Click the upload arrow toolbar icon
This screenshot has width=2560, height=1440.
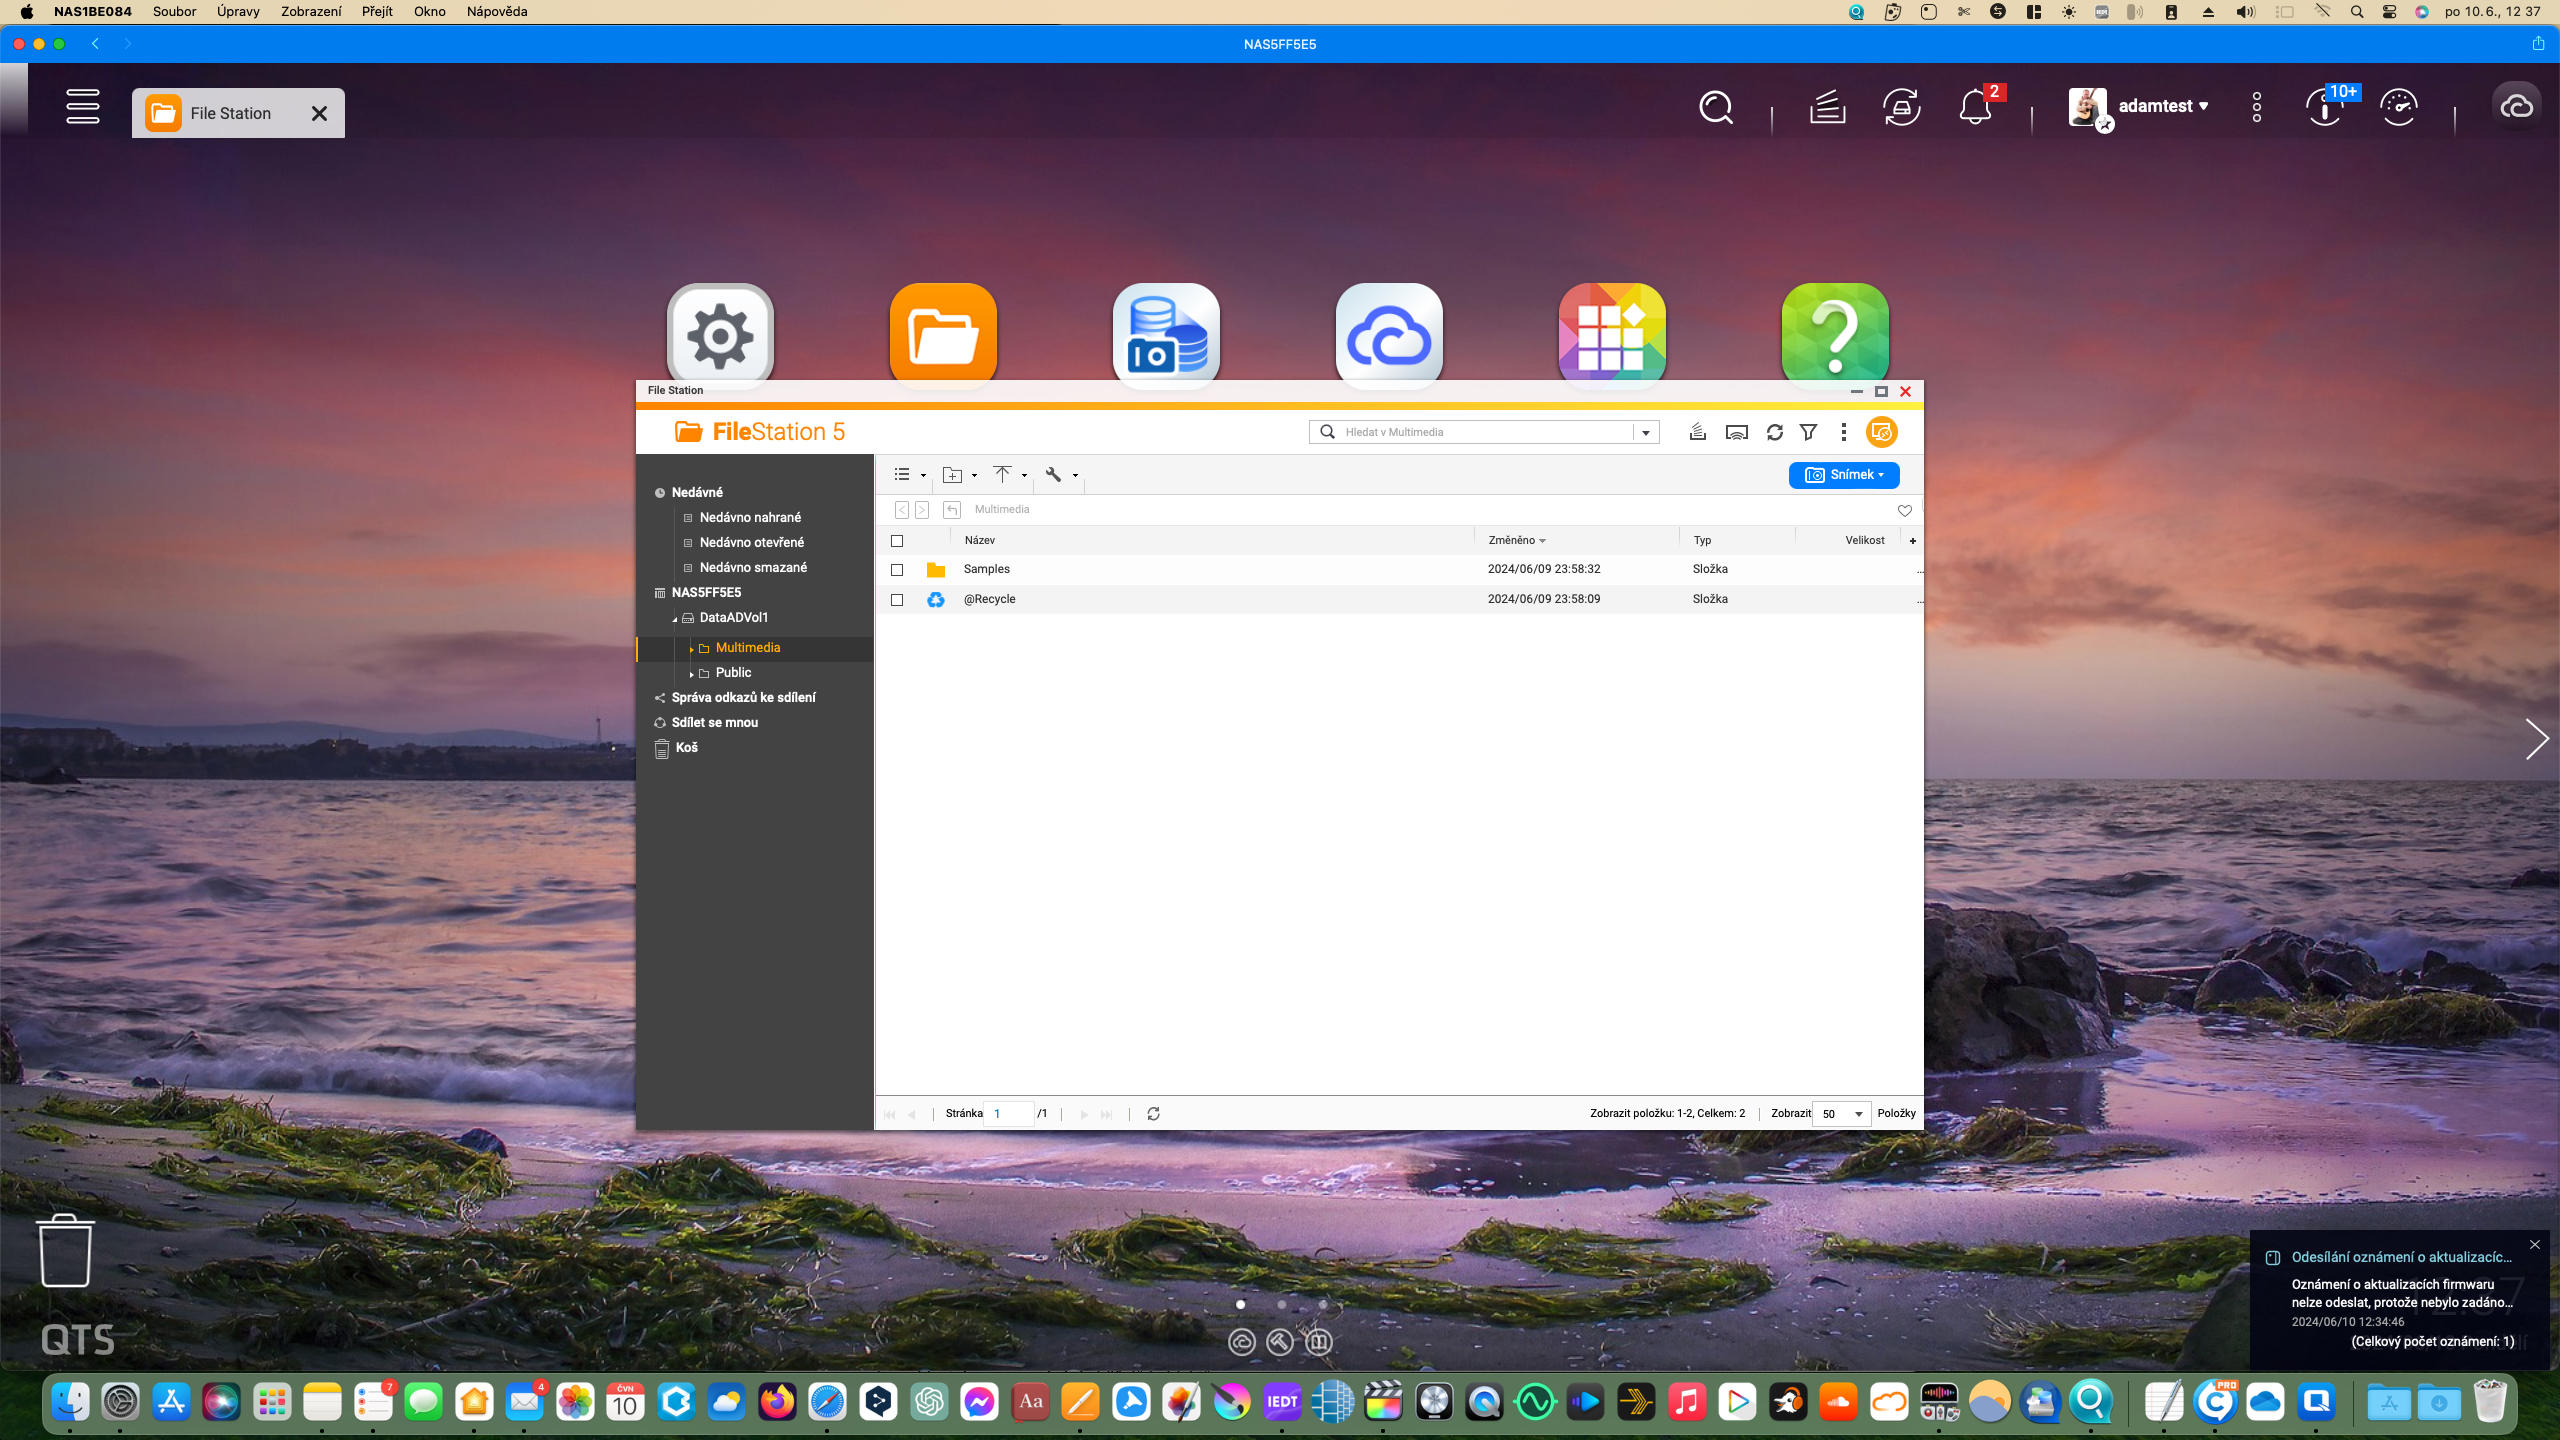tap(1002, 474)
